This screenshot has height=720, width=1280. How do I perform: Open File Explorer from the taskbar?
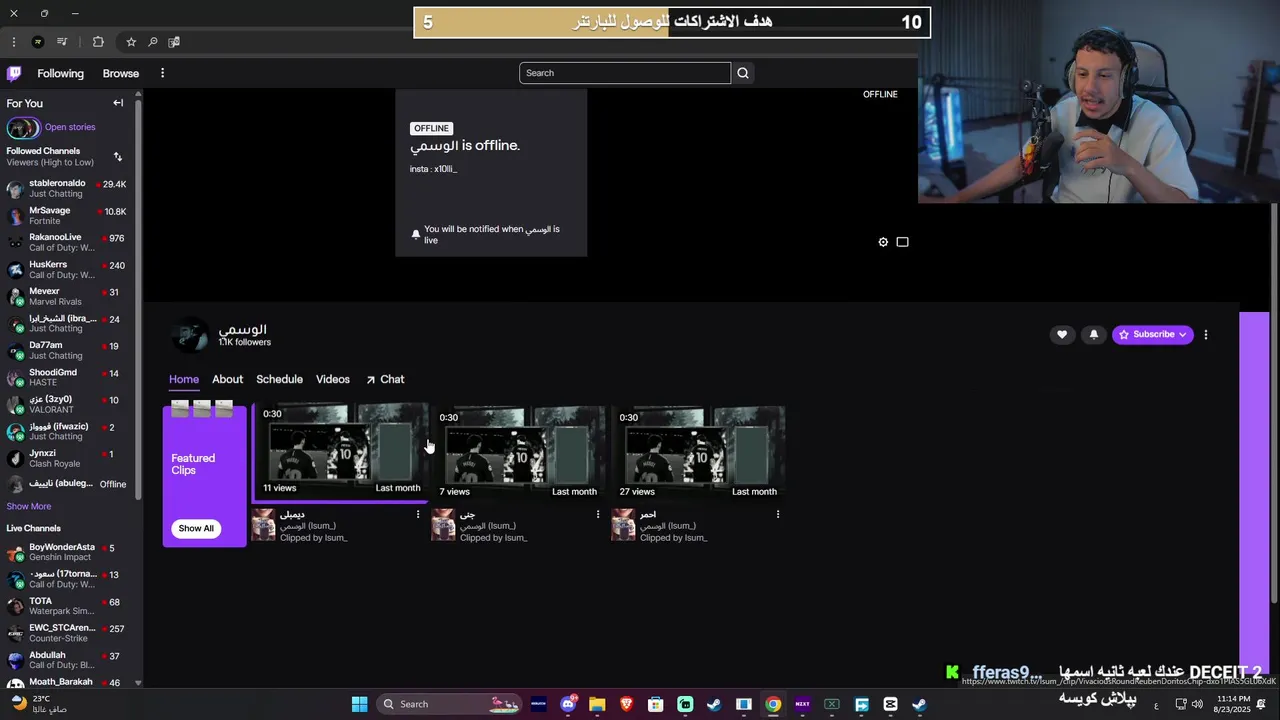click(597, 704)
